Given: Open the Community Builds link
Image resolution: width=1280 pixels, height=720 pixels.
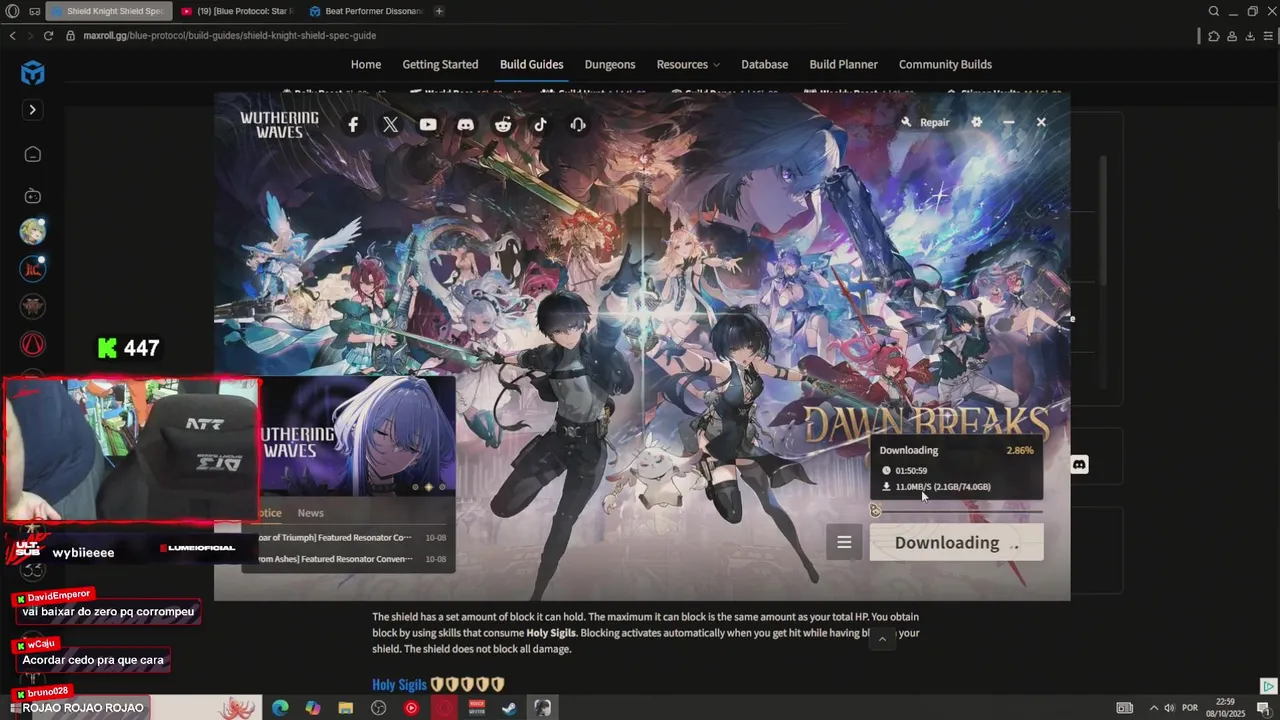Looking at the screenshot, I should coord(945,64).
